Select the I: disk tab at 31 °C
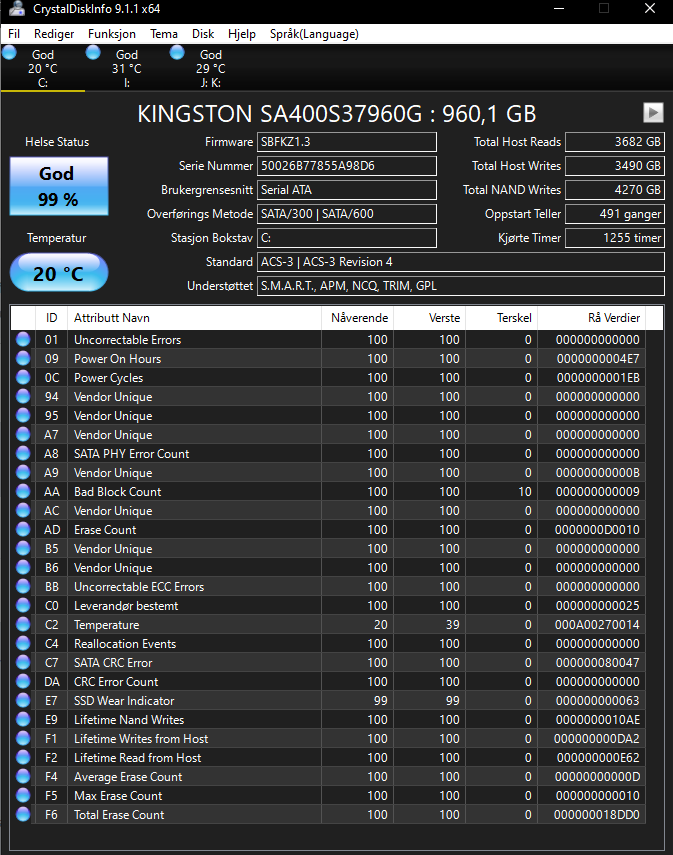Screen dimensions: 673x855 pyautogui.click(x=127, y=68)
